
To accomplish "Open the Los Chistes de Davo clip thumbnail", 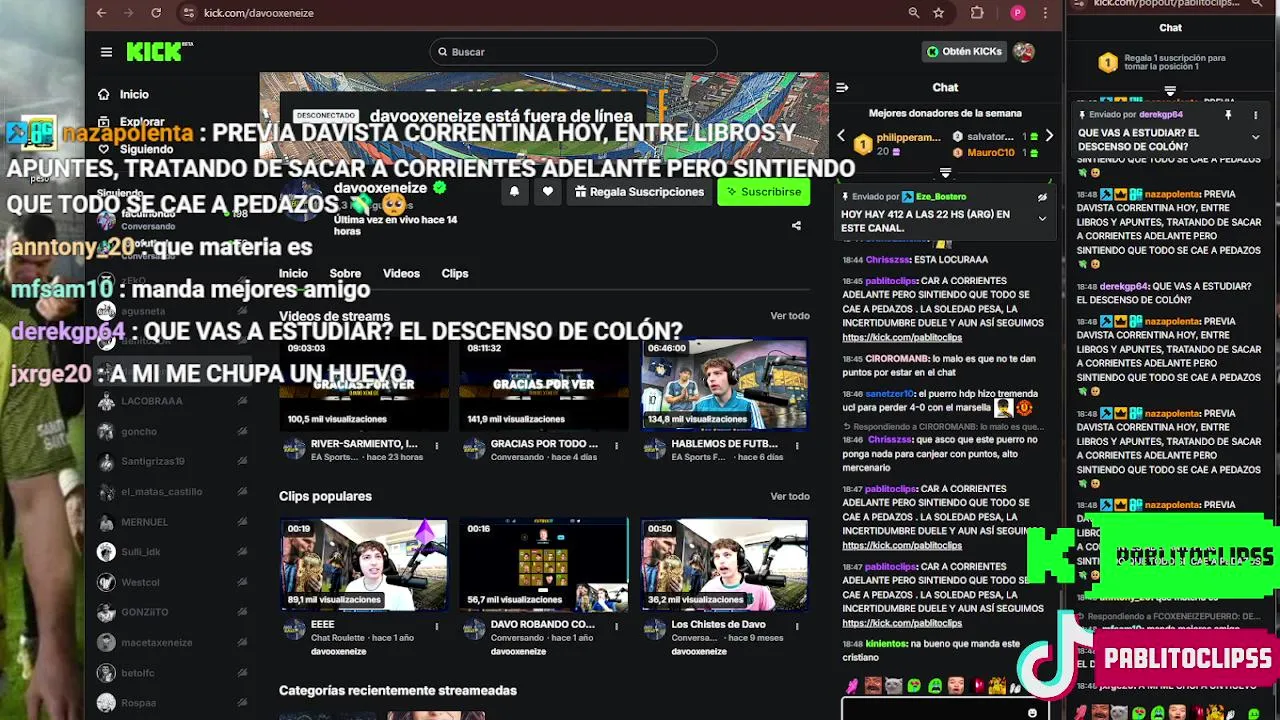I will 724,565.
